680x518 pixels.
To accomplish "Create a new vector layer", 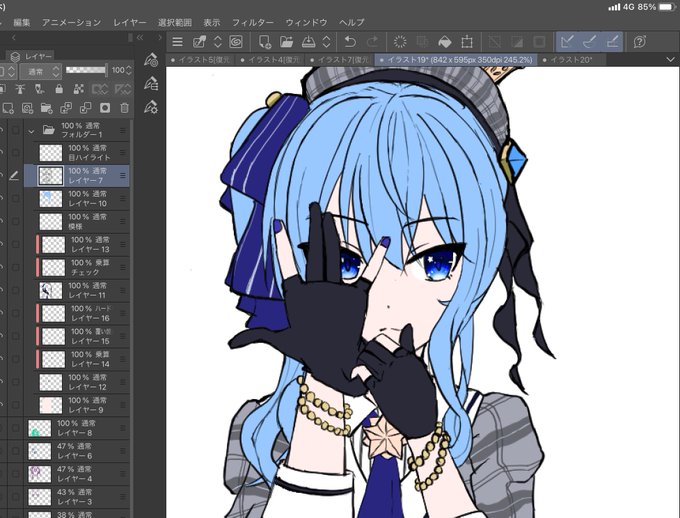I will click(x=27, y=108).
